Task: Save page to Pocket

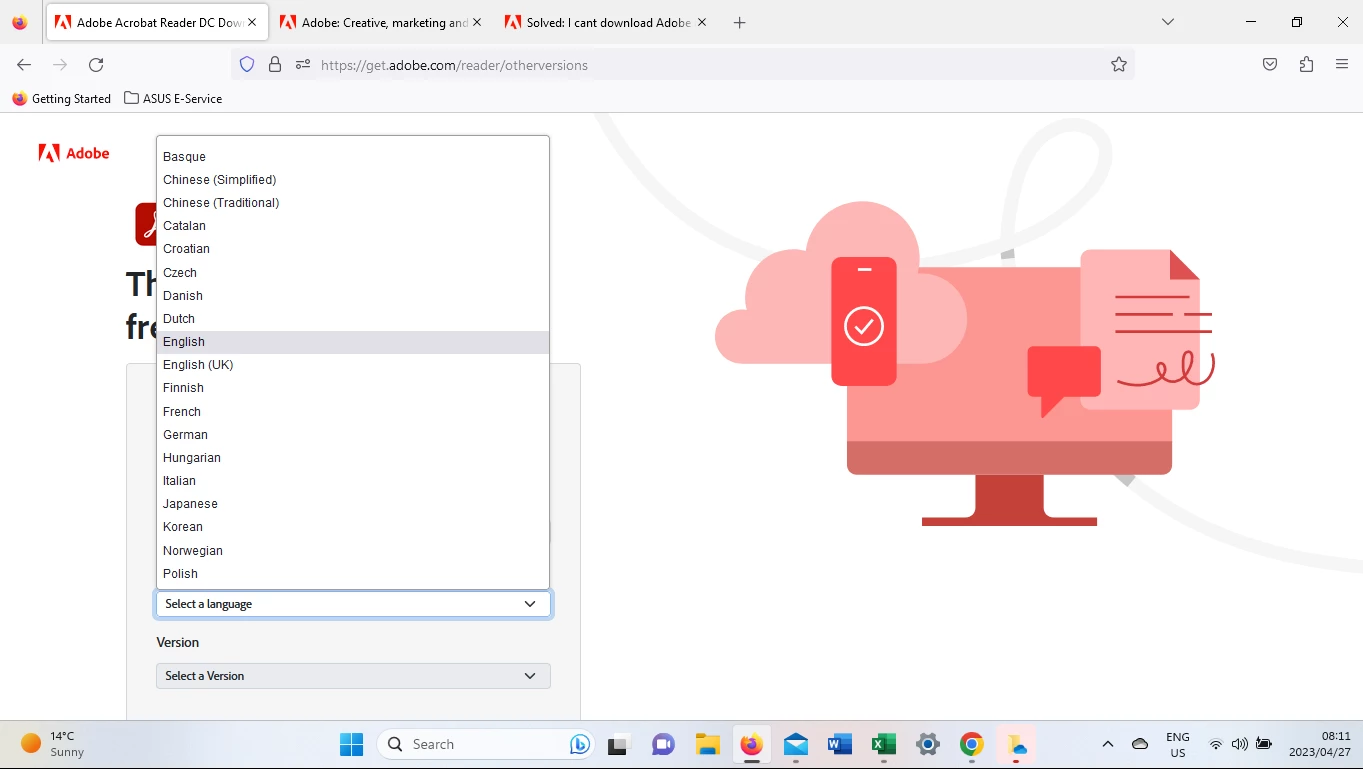Action: tap(1269, 65)
